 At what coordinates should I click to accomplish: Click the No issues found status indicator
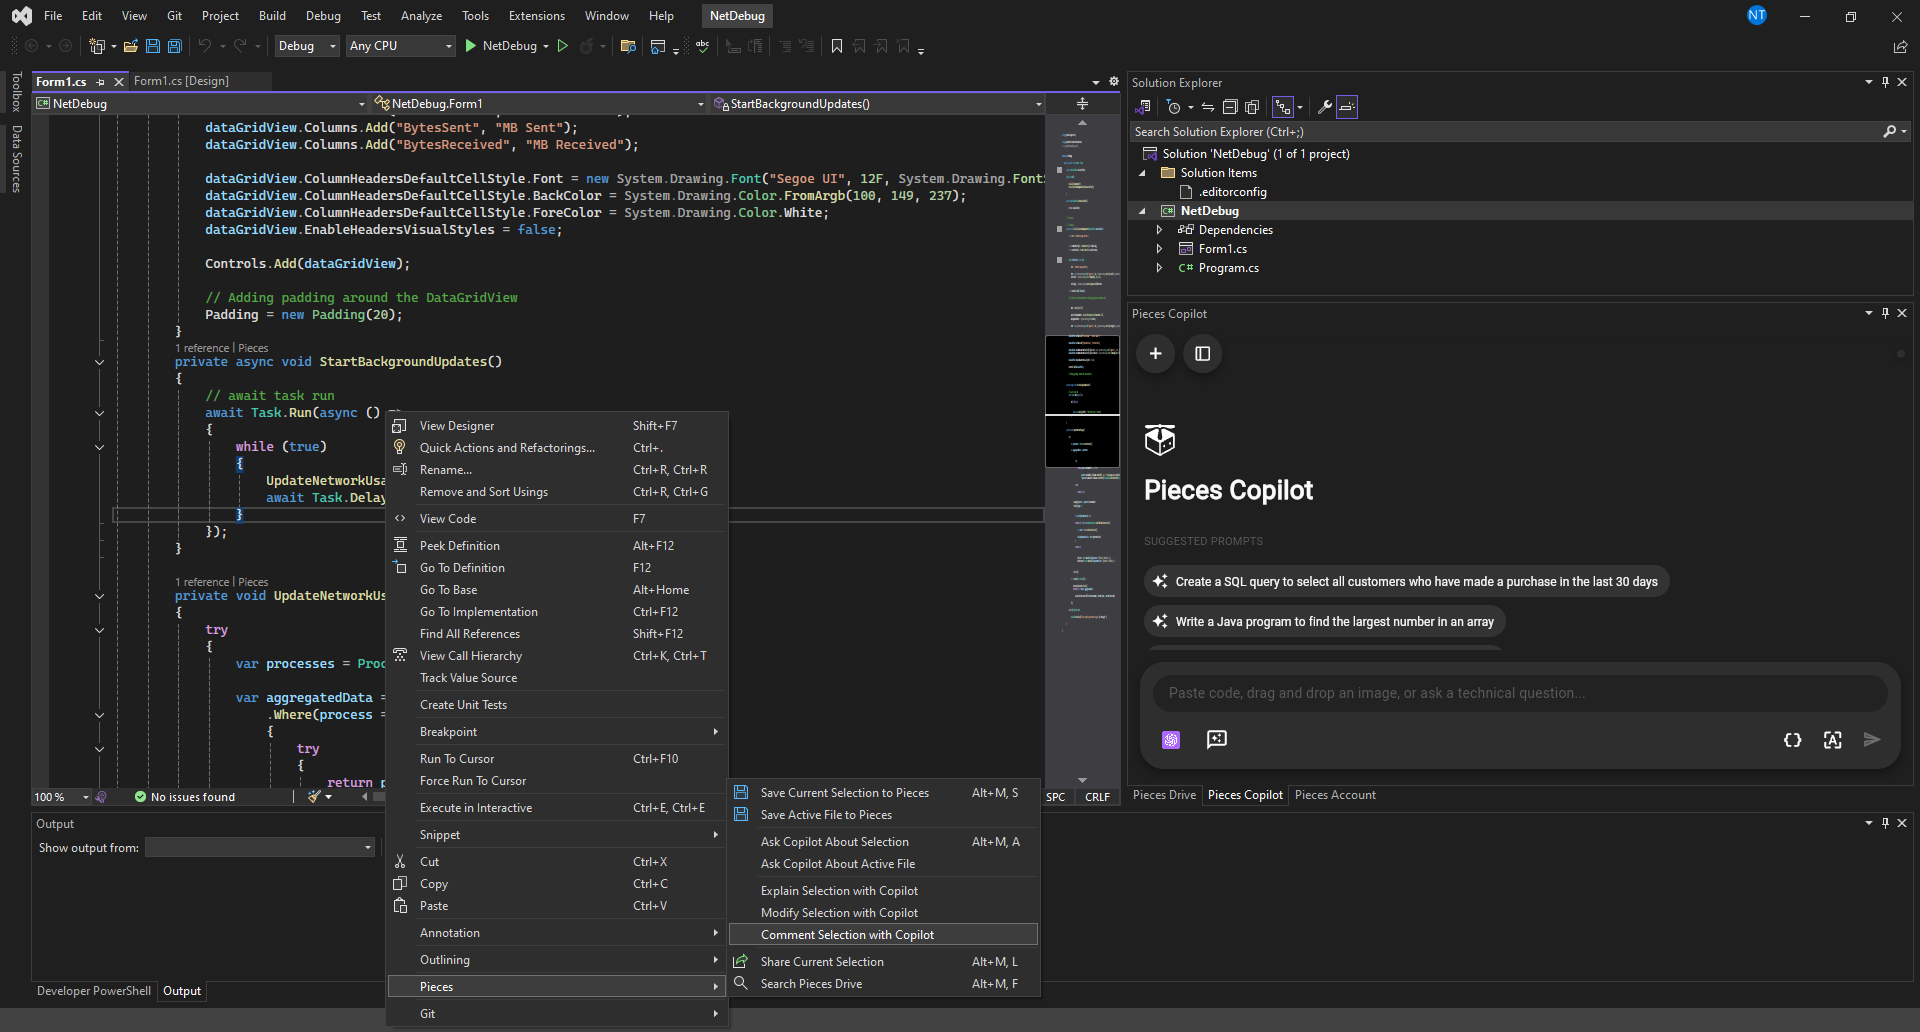click(185, 797)
